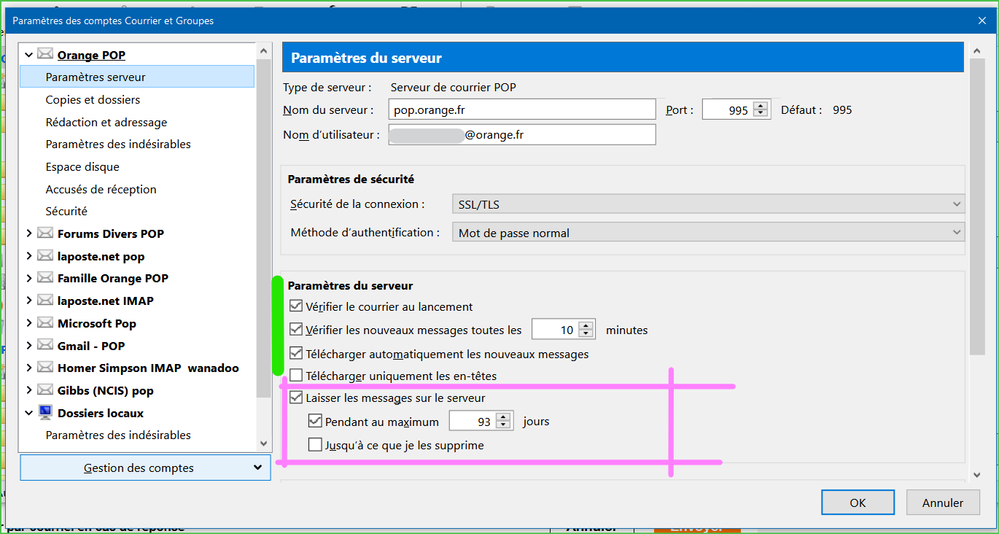Expand Gmail - POP account
Screen dimensions: 999x534
(29, 346)
